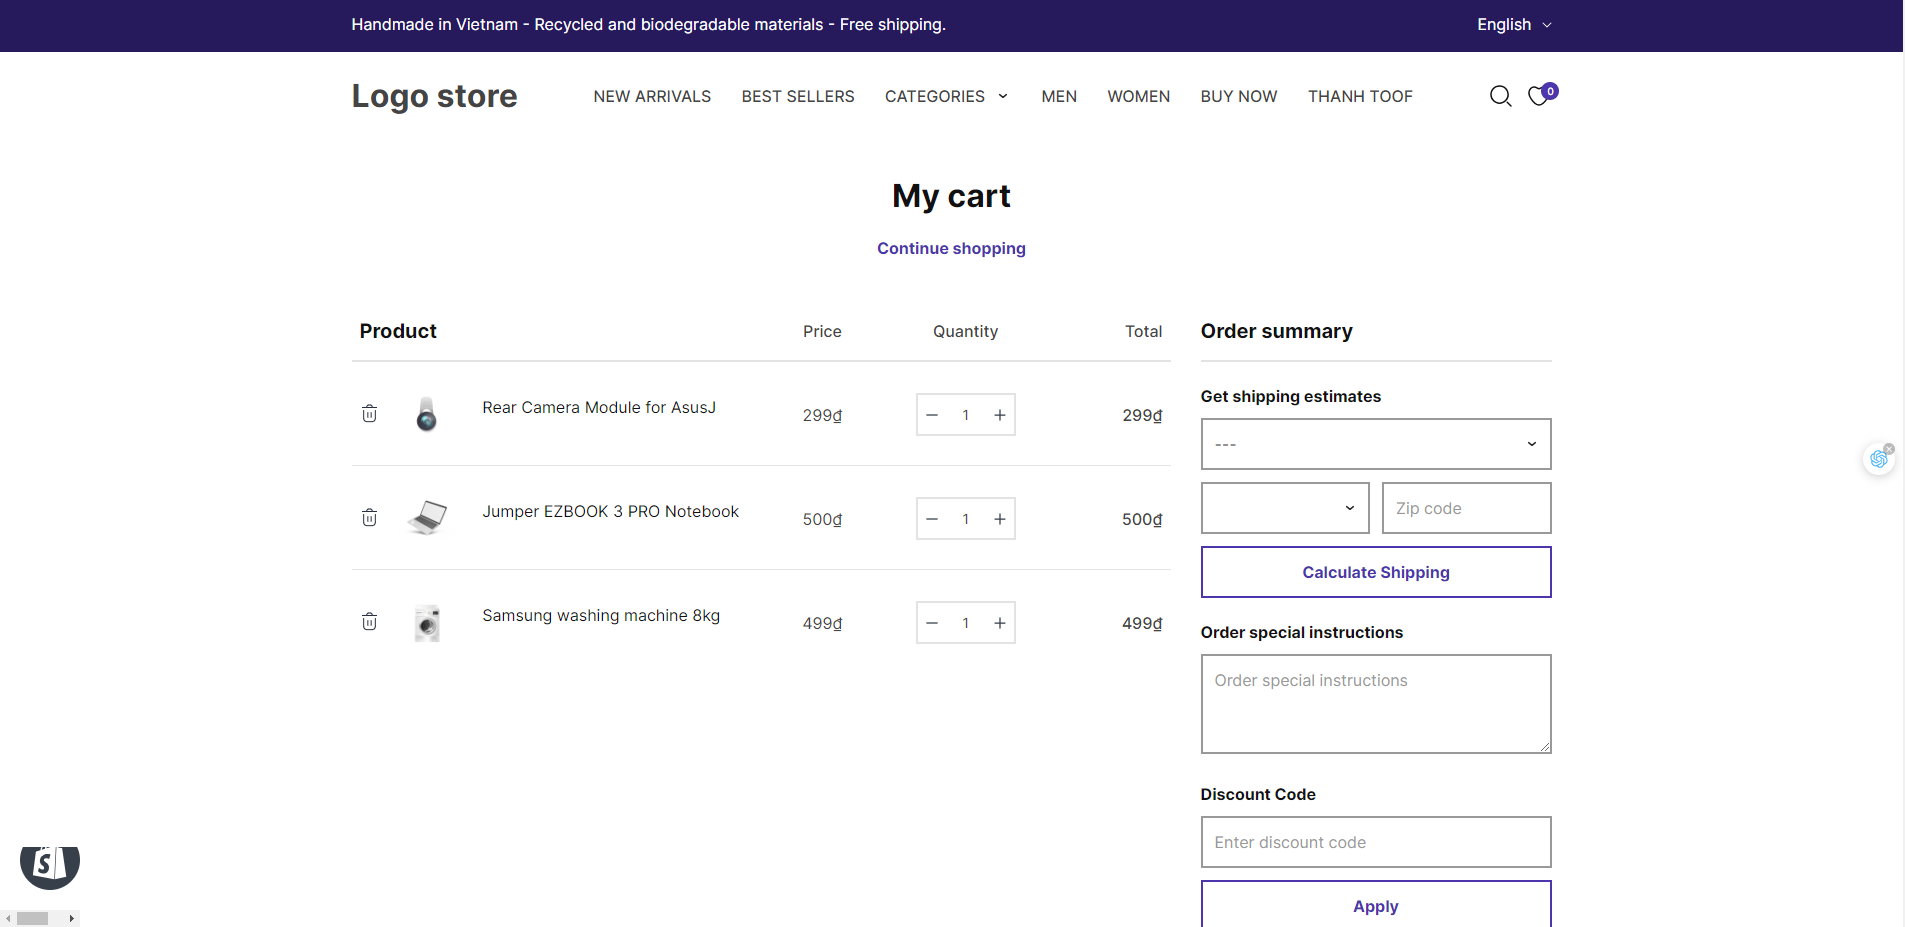This screenshot has width=1905, height=927.
Task: Click the Order summary heading
Action: pos(1276,331)
